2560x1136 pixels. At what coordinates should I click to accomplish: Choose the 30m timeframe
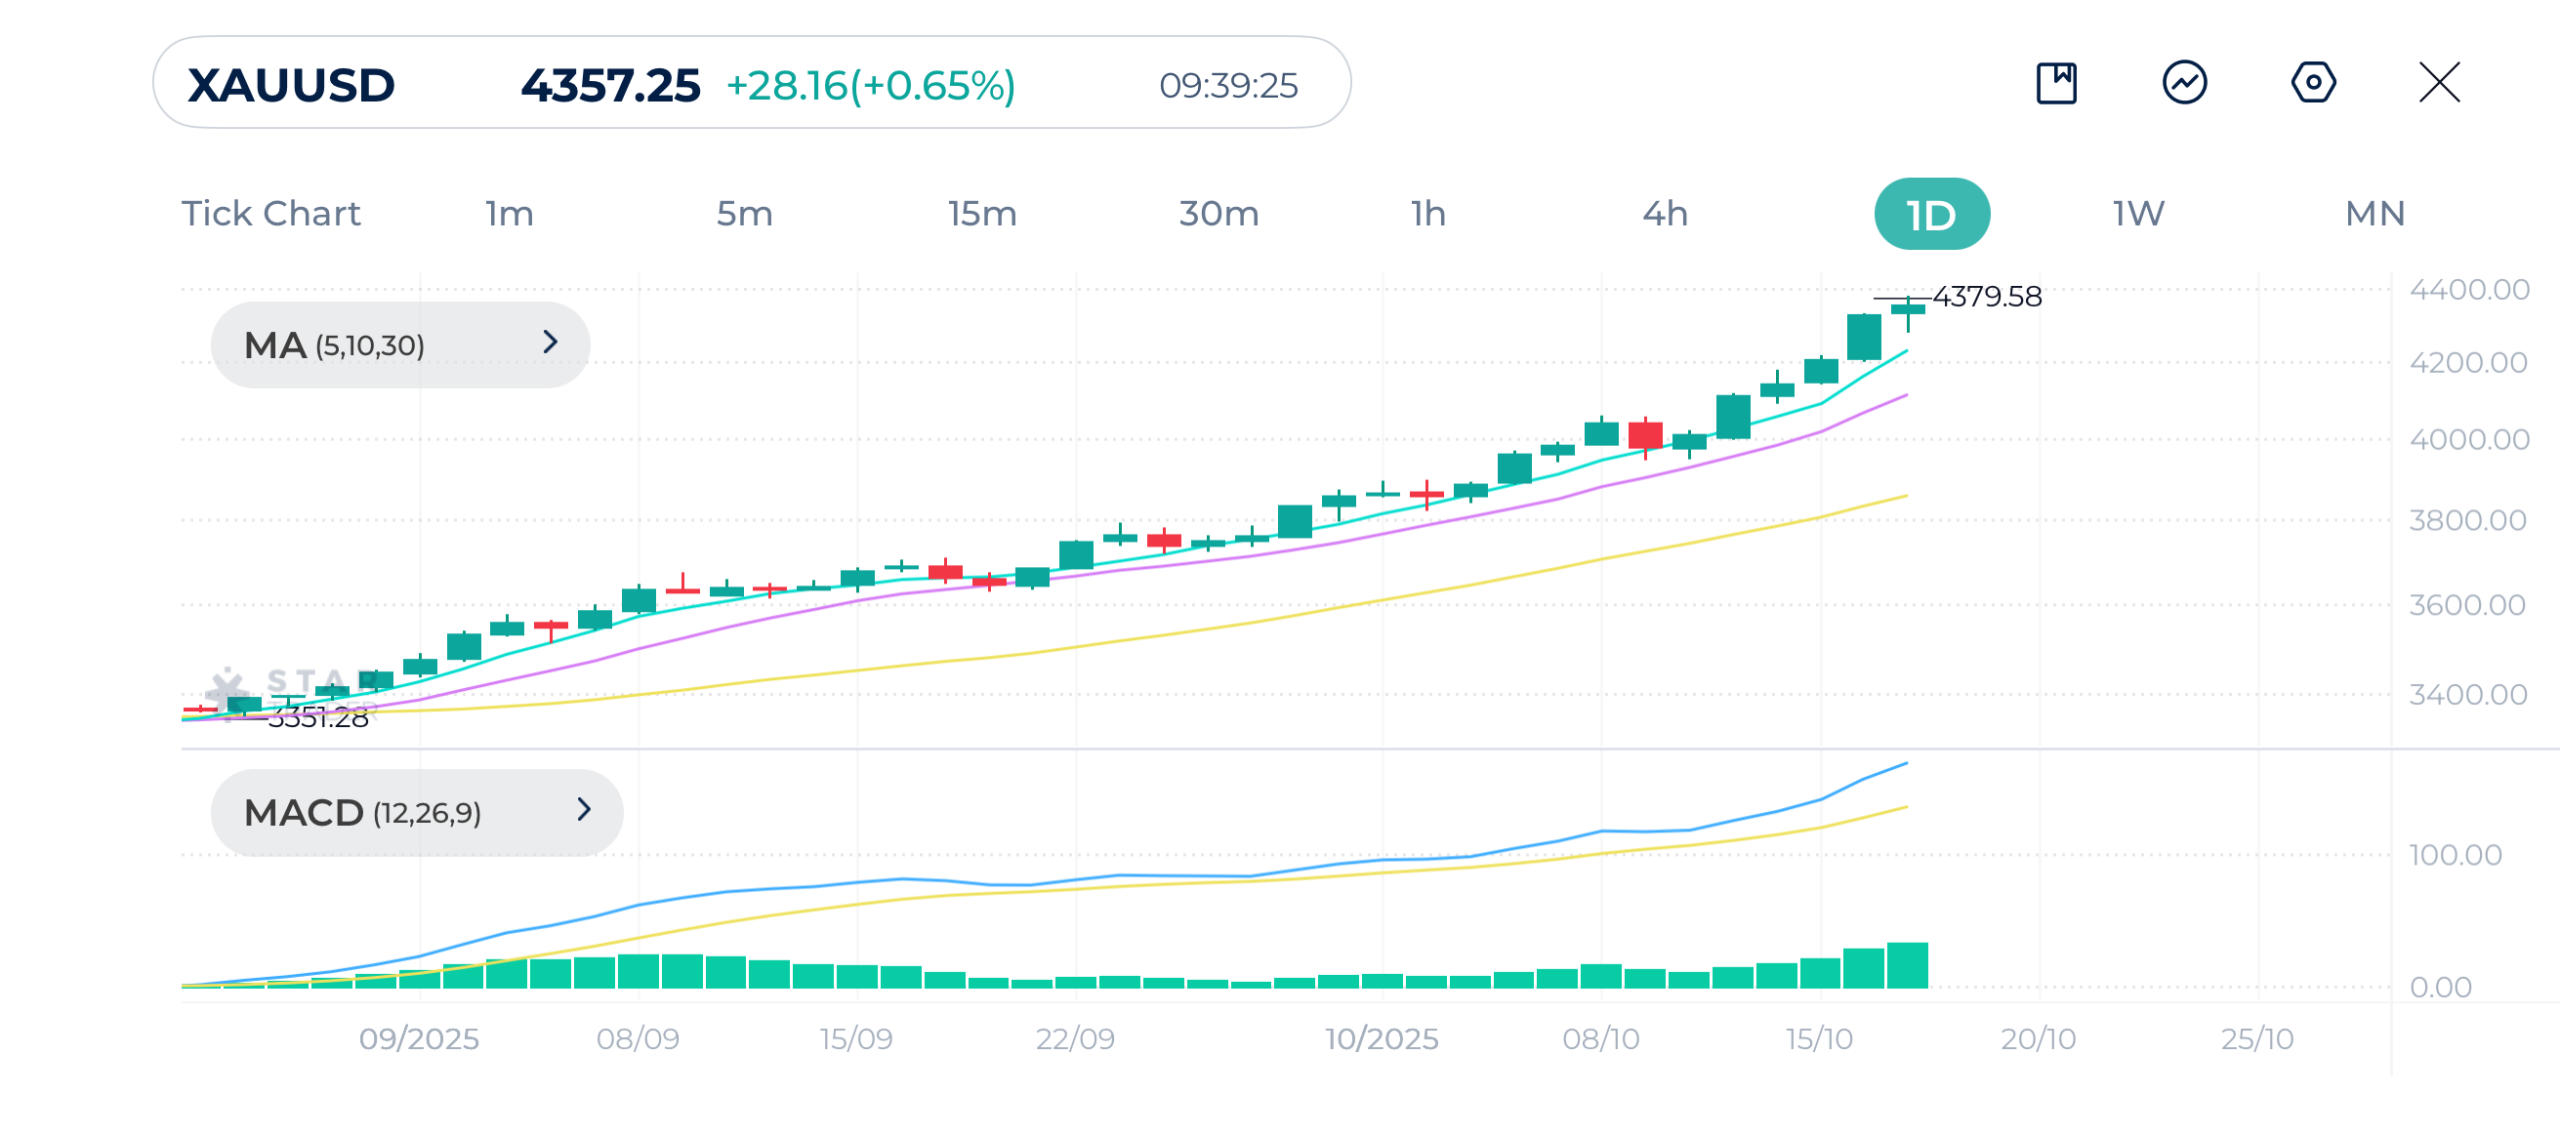1218,214
